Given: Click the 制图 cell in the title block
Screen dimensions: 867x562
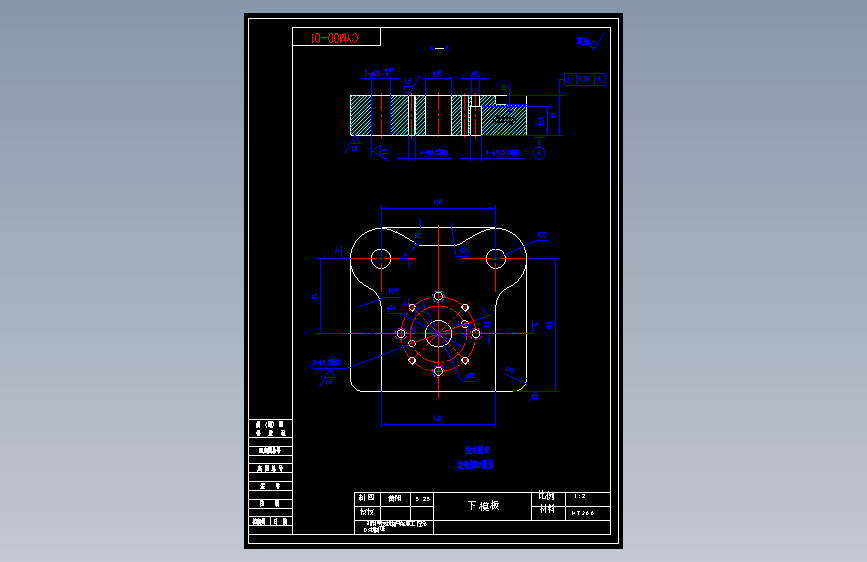Looking at the screenshot, I should click(367, 498).
